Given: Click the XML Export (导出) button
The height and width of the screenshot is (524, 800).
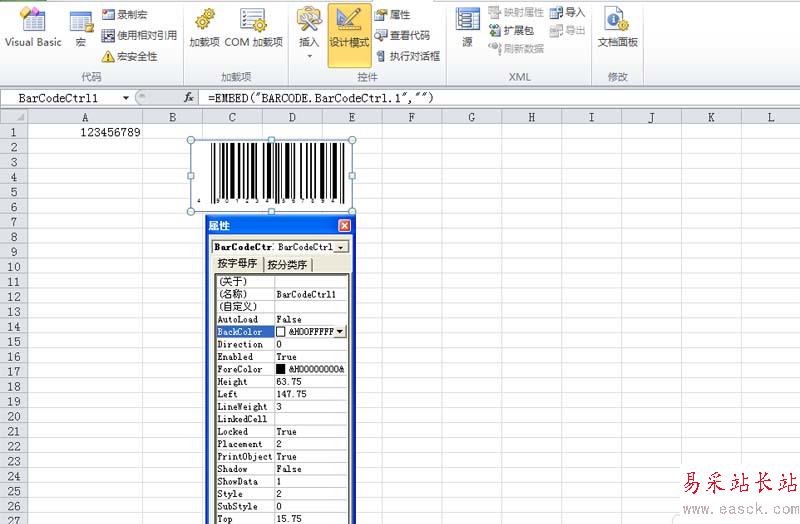Looking at the screenshot, I should (x=567, y=31).
